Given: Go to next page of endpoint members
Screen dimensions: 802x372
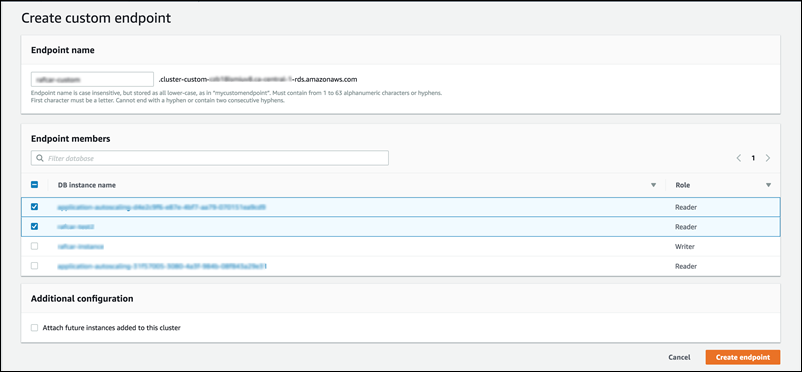Looking at the screenshot, I should click(x=768, y=159).
